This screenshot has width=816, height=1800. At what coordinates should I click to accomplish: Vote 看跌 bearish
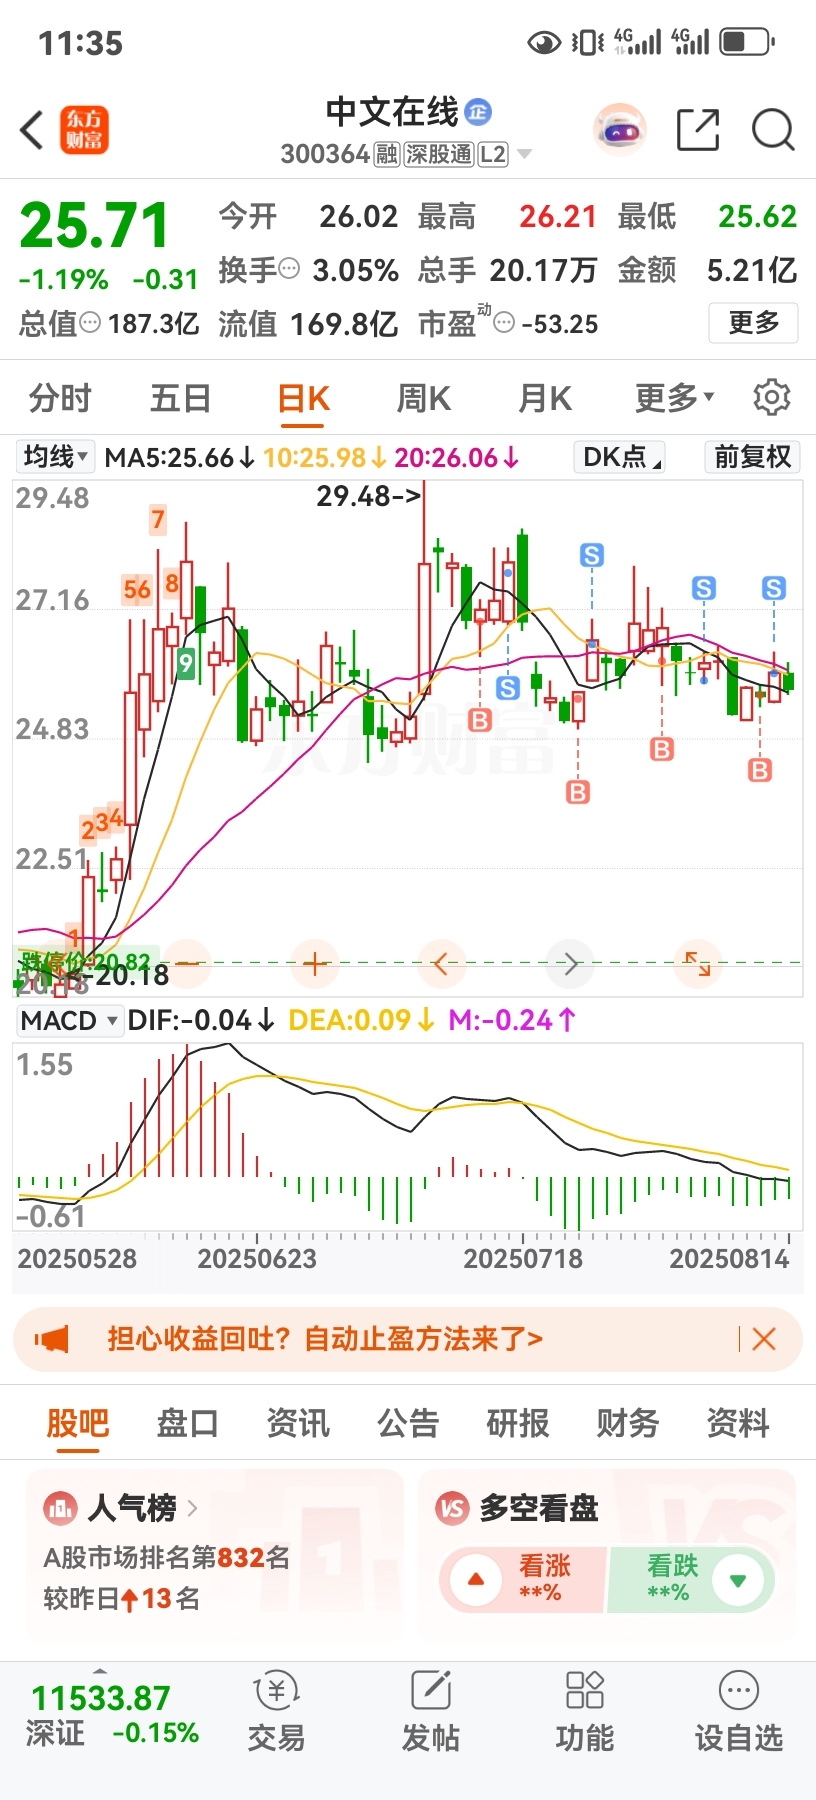pos(692,1580)
